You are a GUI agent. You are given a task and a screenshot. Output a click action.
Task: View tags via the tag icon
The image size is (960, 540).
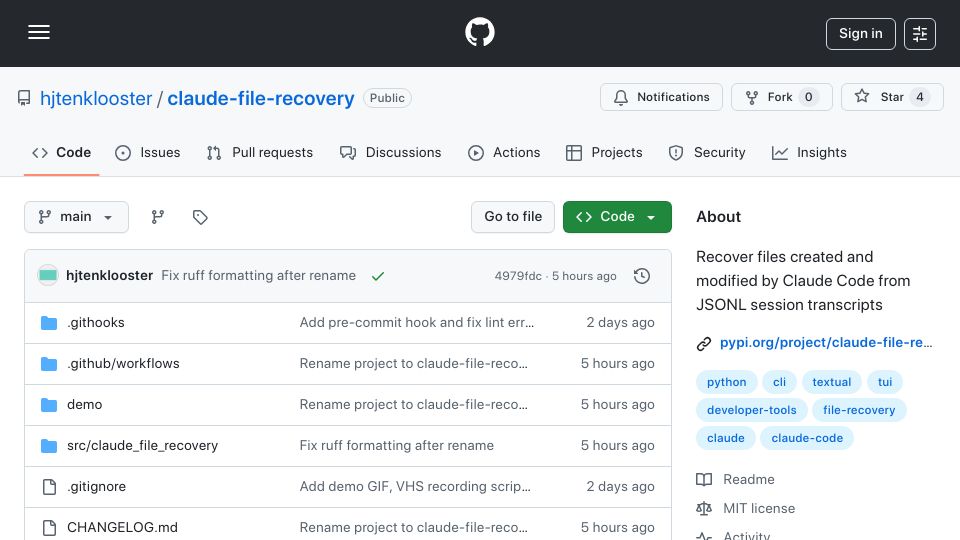pos(200,217)
